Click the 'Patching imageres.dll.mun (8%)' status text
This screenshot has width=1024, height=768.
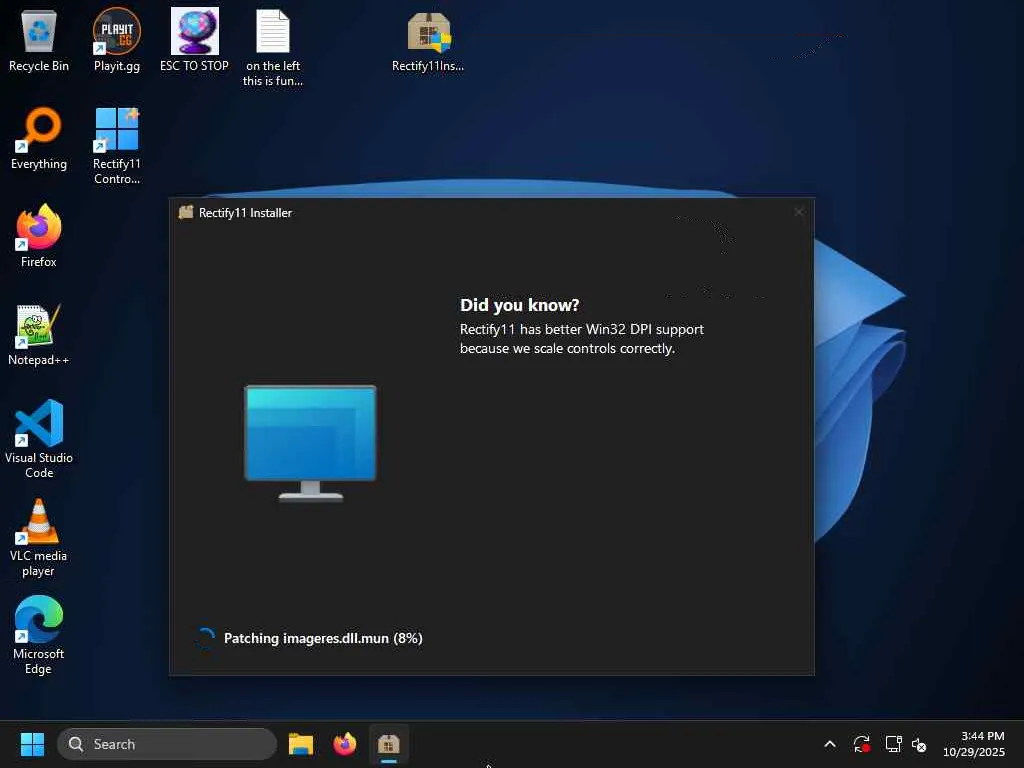click(323, 638)
